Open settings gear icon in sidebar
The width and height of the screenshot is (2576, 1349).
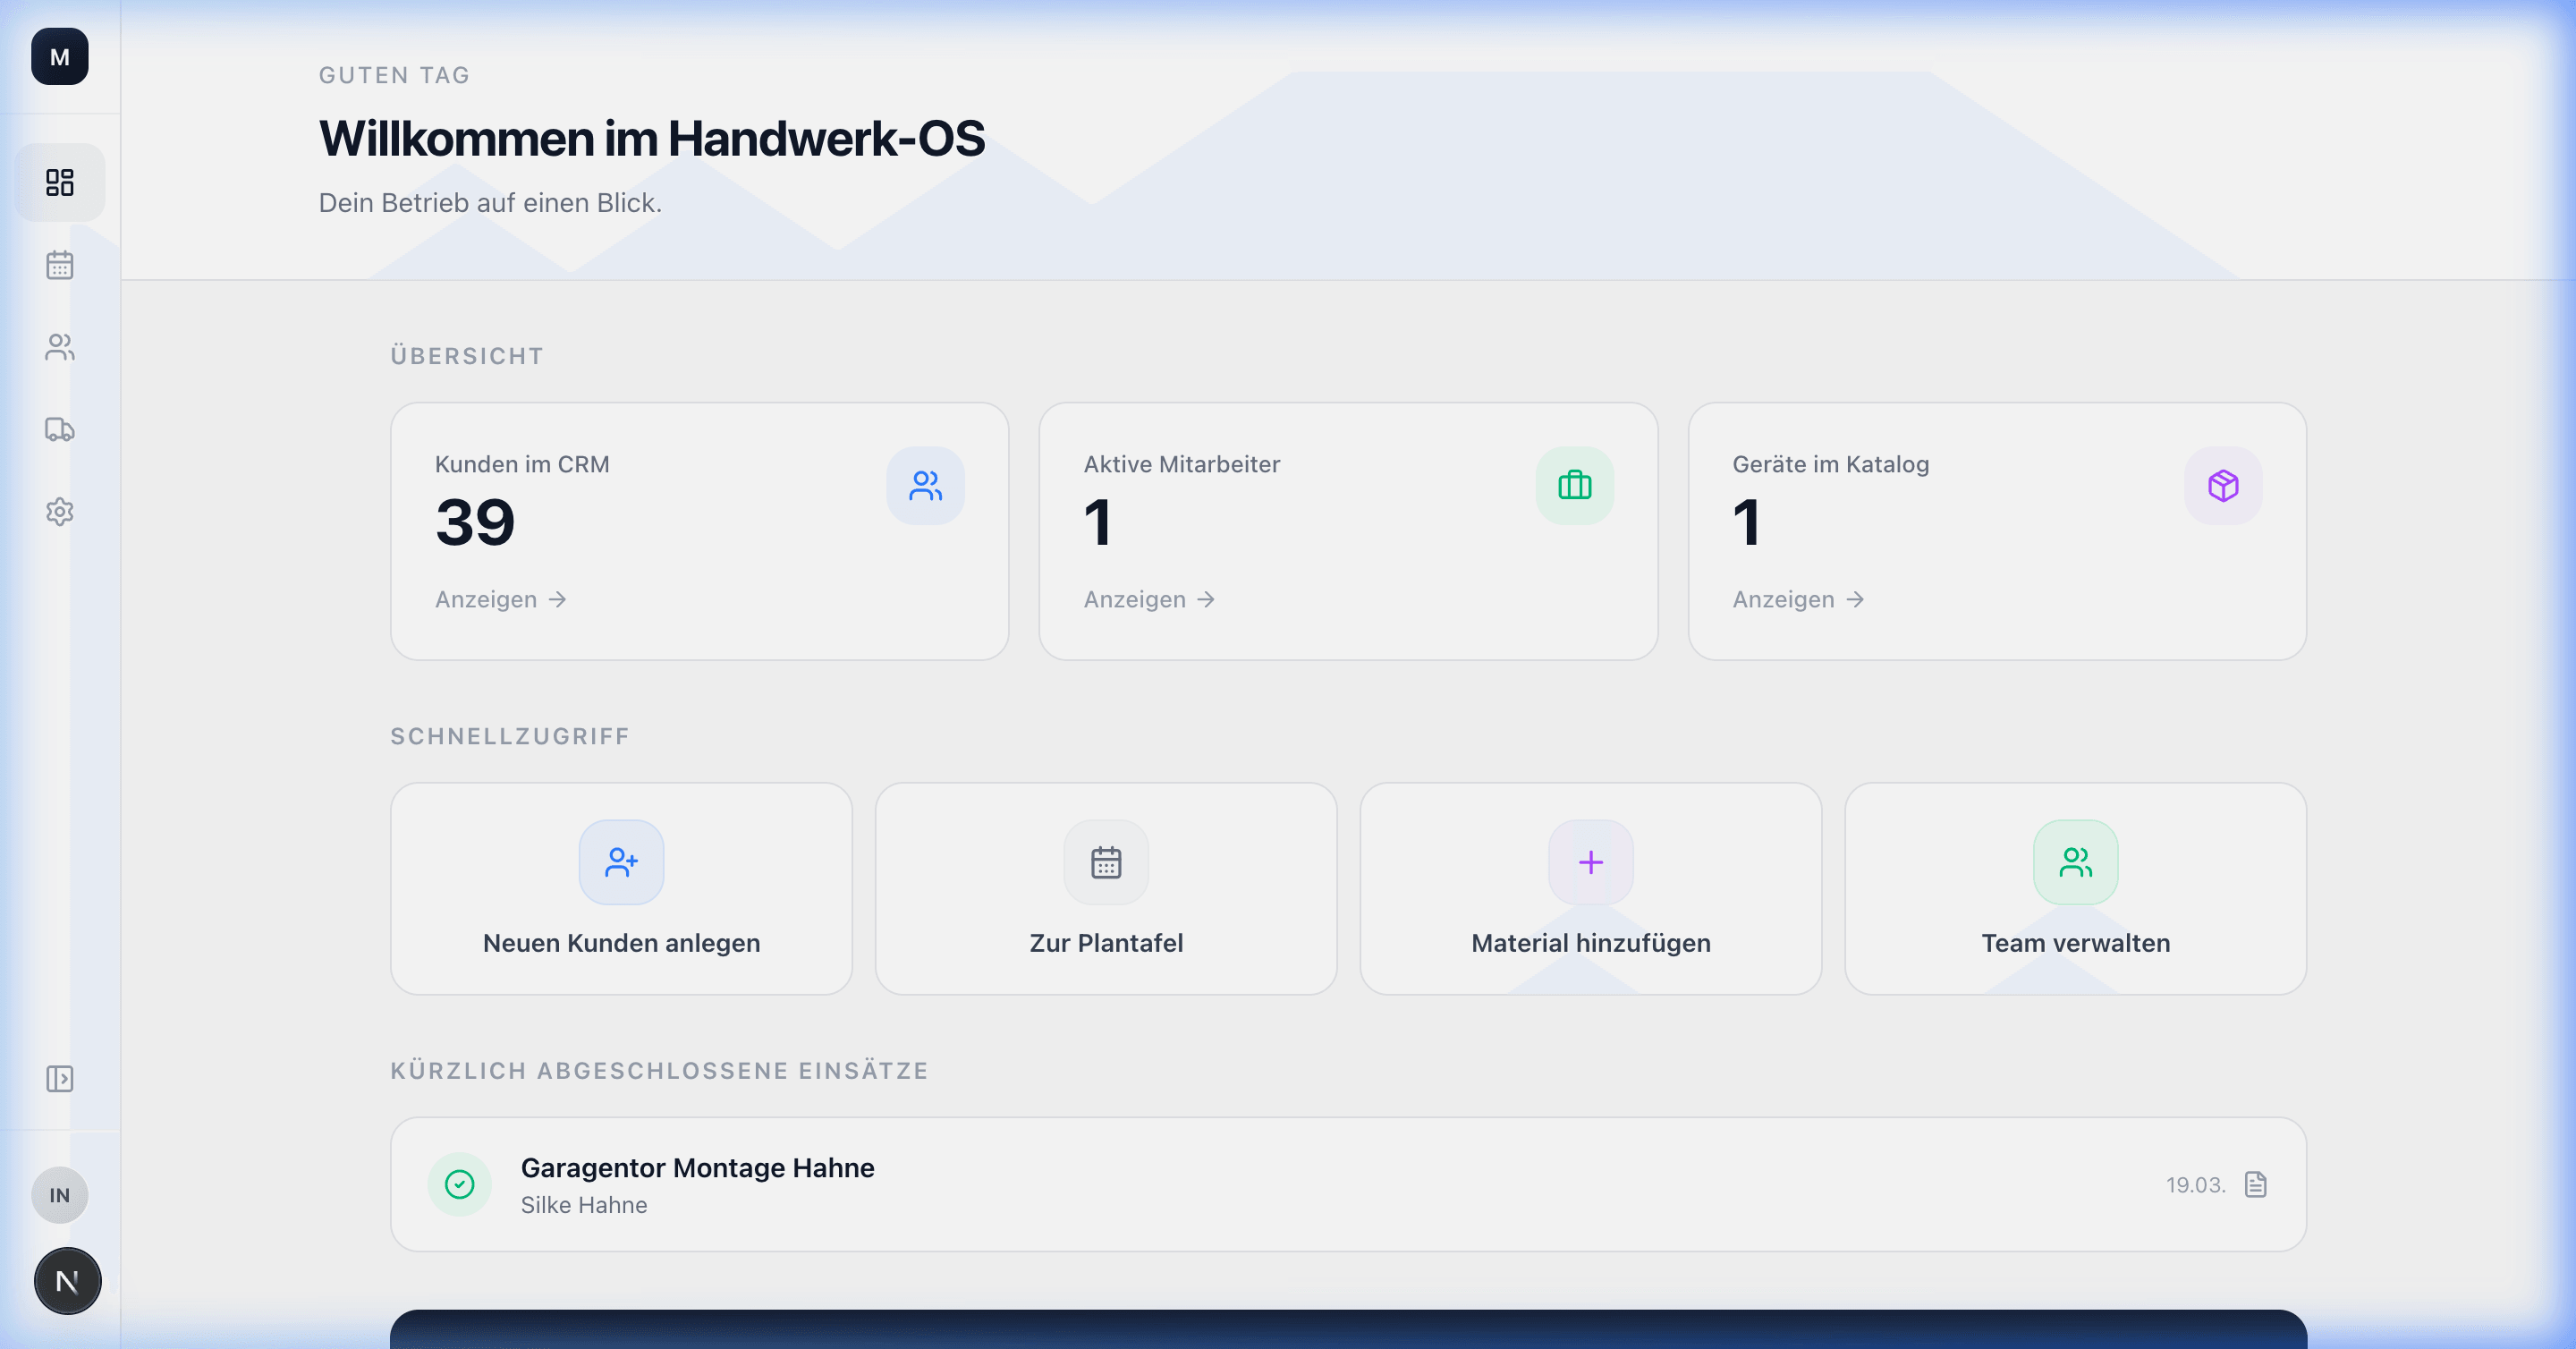pos(60,512)
